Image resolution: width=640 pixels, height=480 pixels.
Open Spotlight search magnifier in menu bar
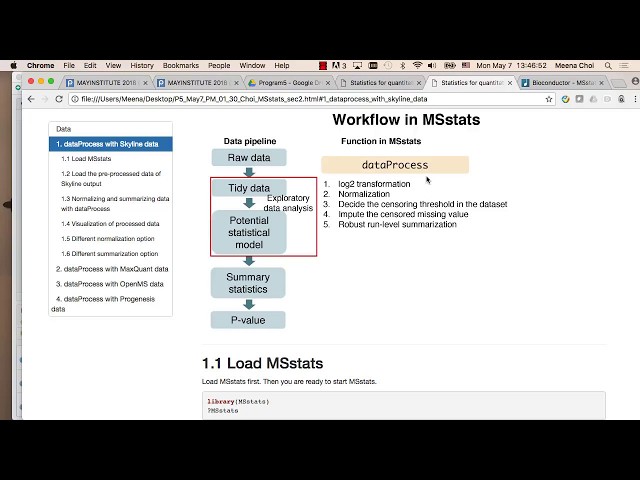608,65
